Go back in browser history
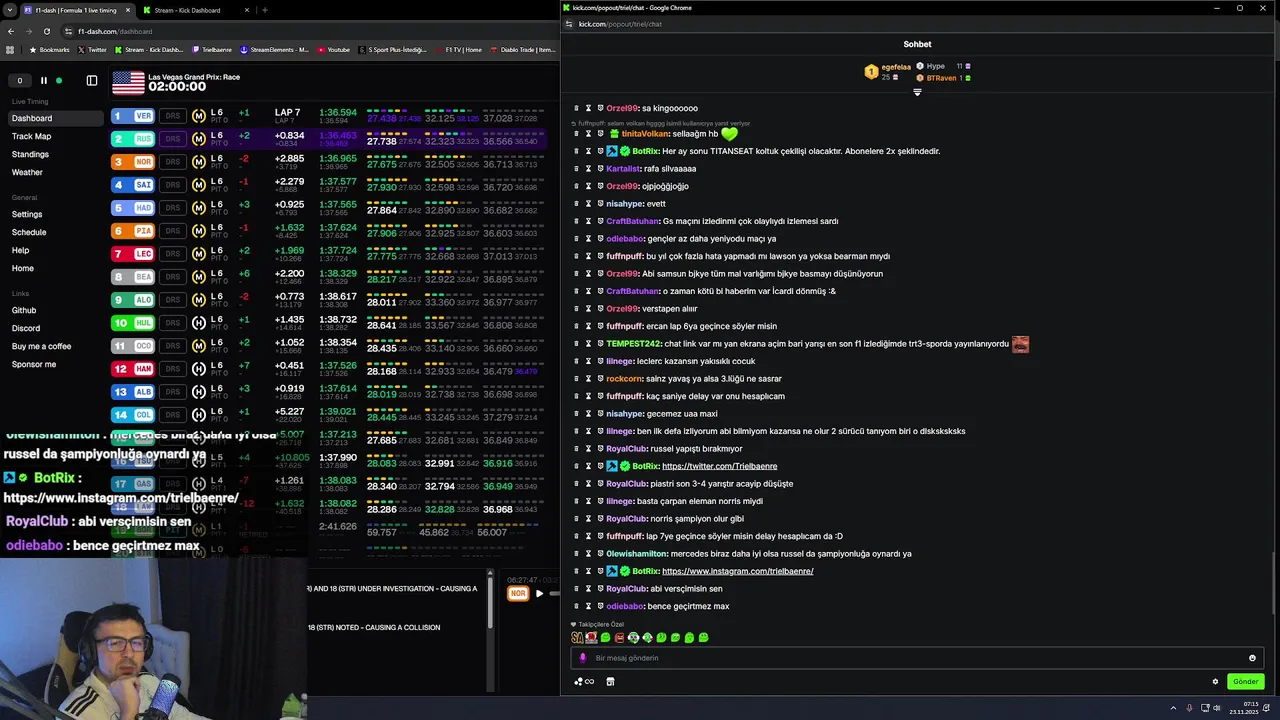1280x720 pixels. point(11,31)
